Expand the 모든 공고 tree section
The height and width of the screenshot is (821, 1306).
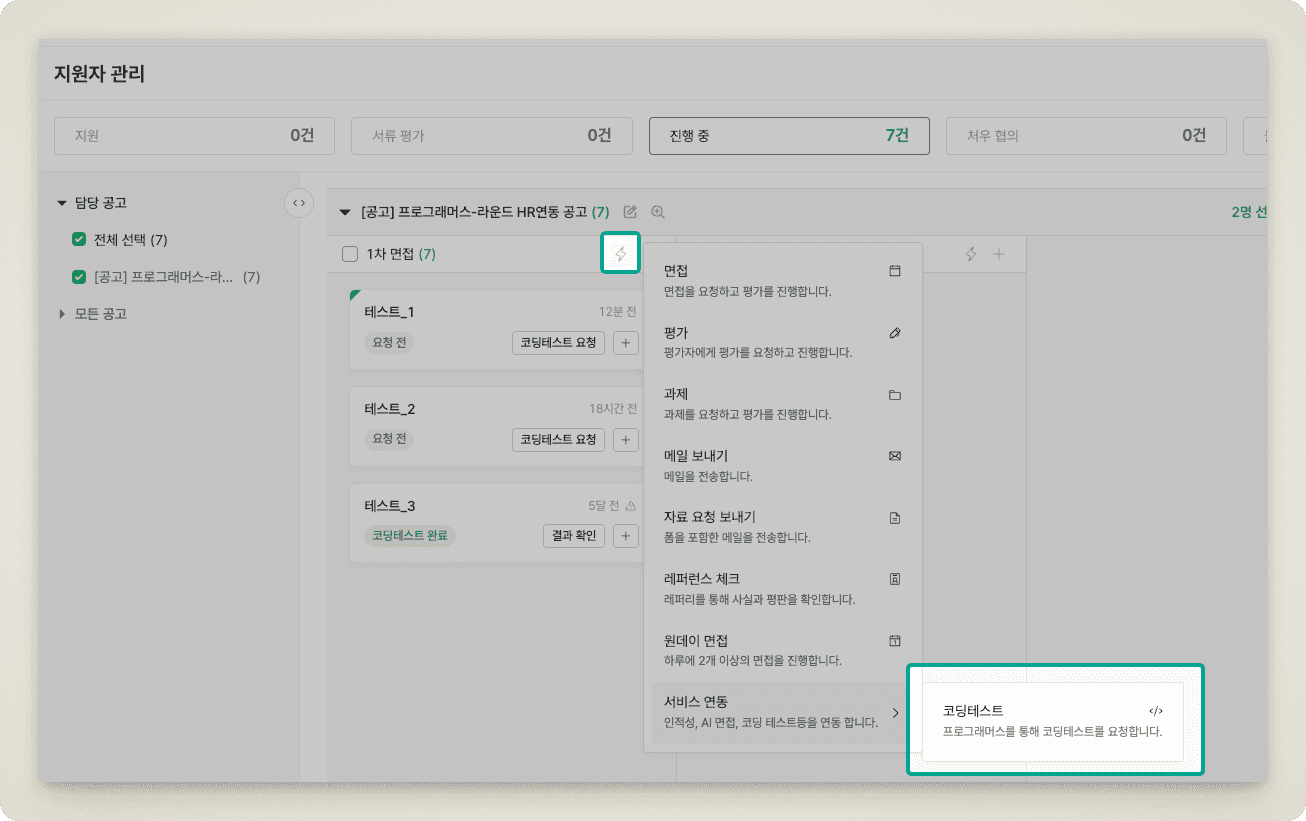pyautogui.click(x=62, y=314)
